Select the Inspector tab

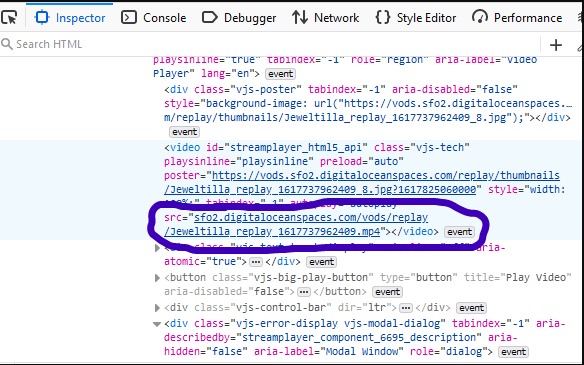[70, 18]
